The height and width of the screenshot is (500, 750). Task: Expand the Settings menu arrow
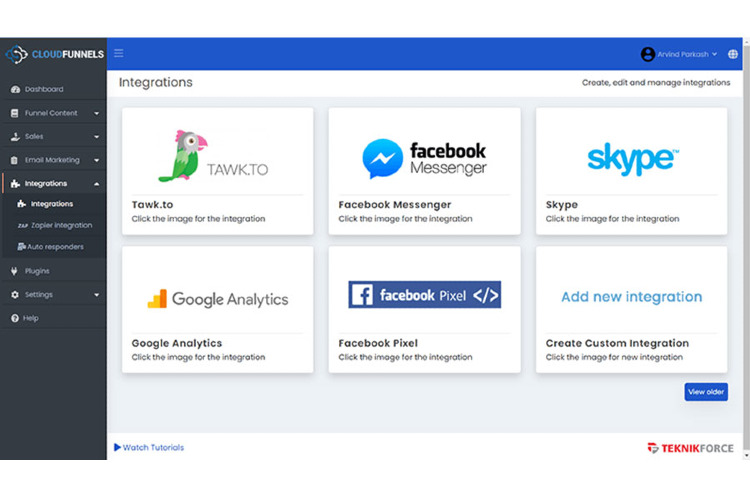97,295
